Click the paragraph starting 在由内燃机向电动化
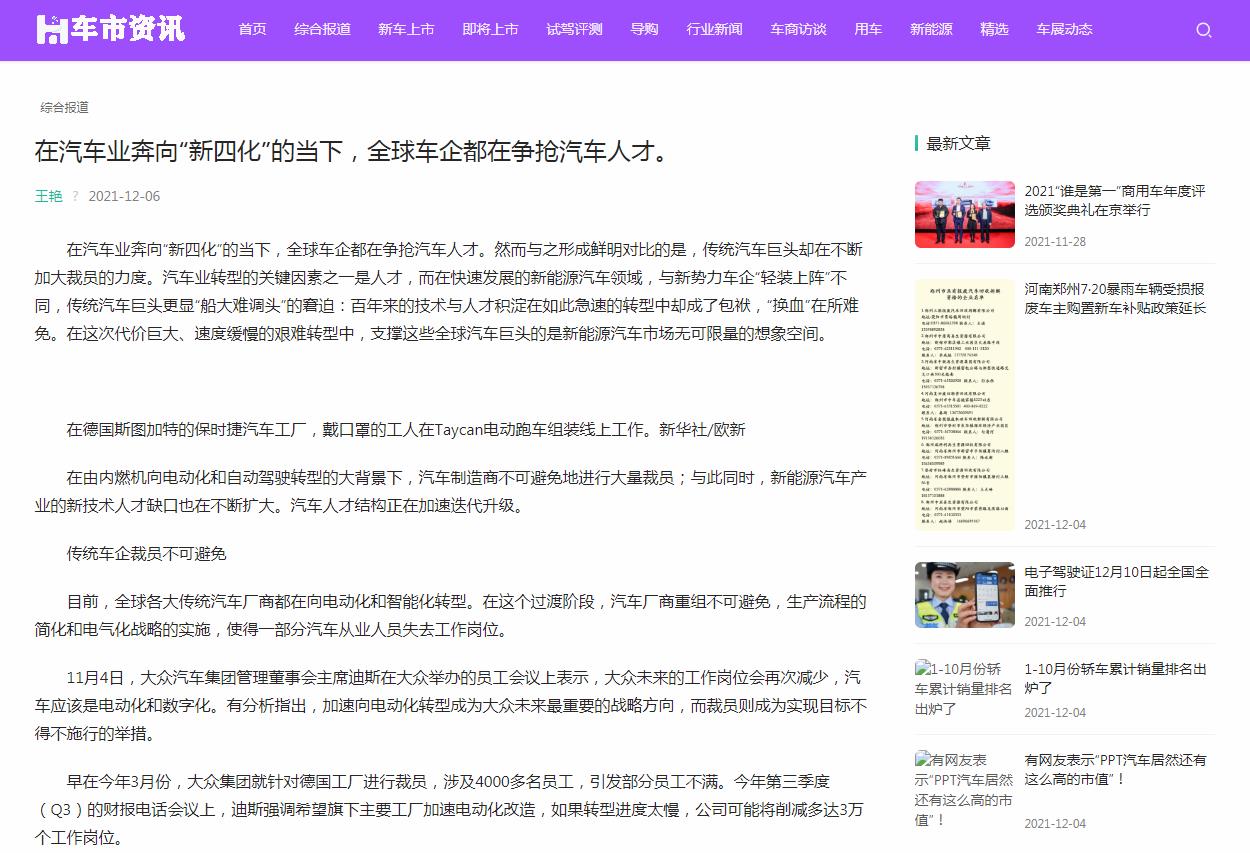The height and width of the screenshot is (853, 1250). 451,491
